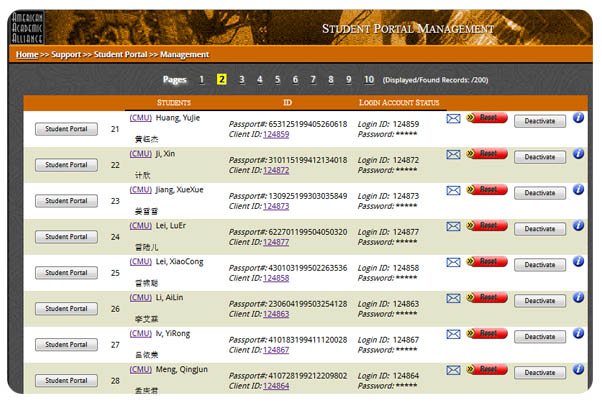Click the info icon for Meng, QingJun
The height and width of the screenshot is (402, 602).
(578, 369)
